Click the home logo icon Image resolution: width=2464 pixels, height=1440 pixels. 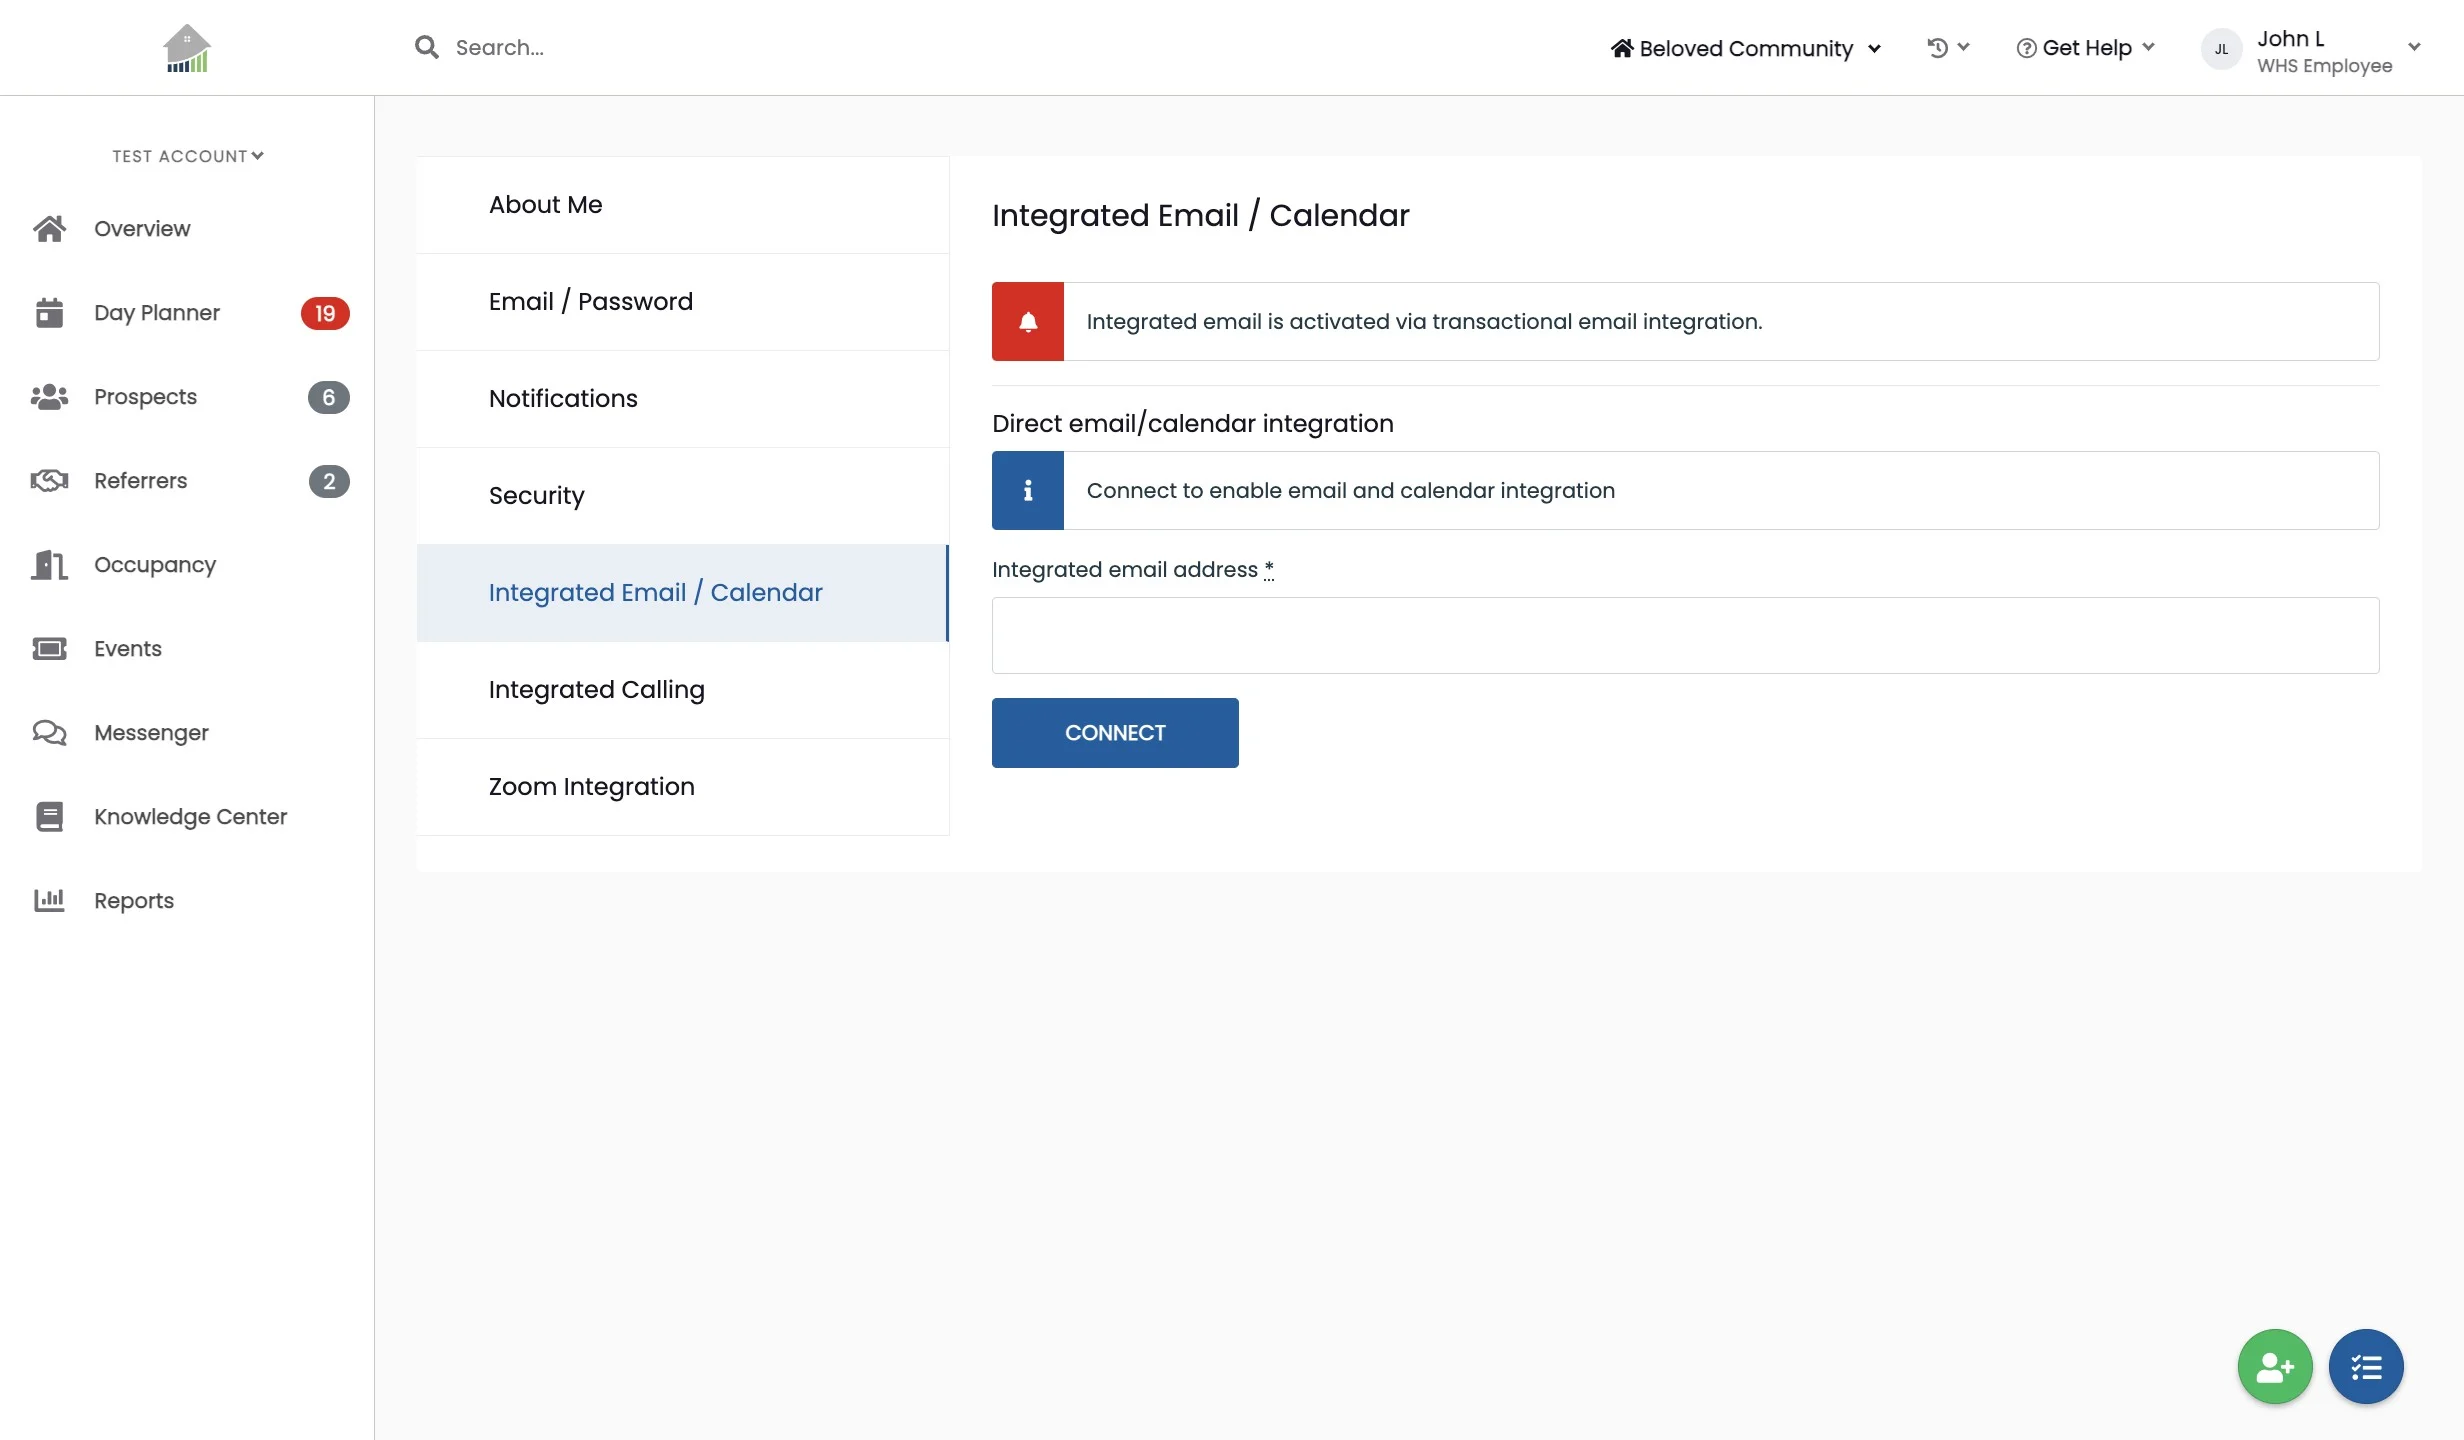tap(187, 48)
